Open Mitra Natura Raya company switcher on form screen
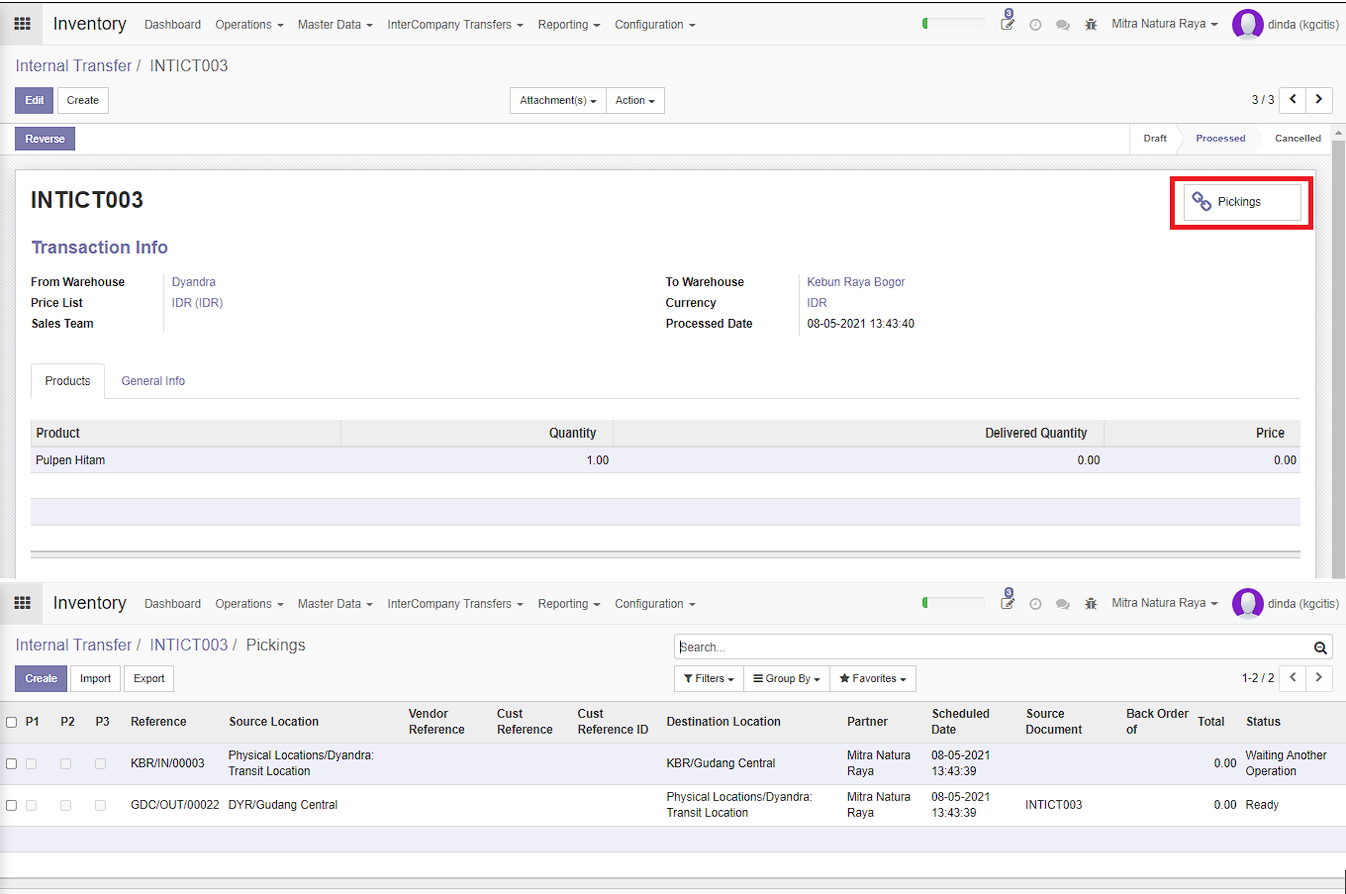The height and width of the screenshot is (894, 1346). pos(1165,24)
